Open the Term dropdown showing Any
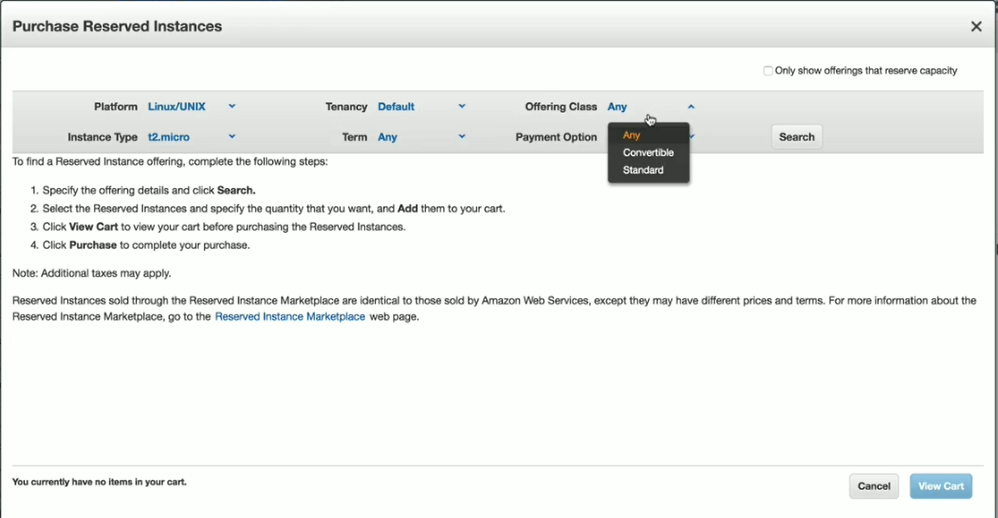 pos(388,137)
